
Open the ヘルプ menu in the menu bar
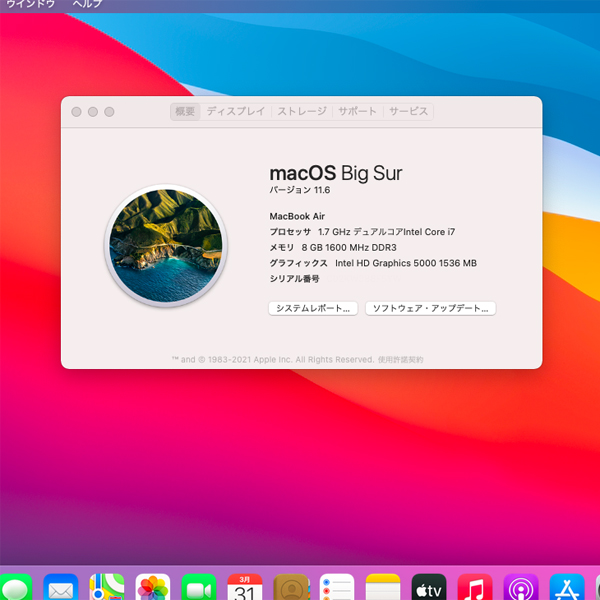[x=87, y=5]
